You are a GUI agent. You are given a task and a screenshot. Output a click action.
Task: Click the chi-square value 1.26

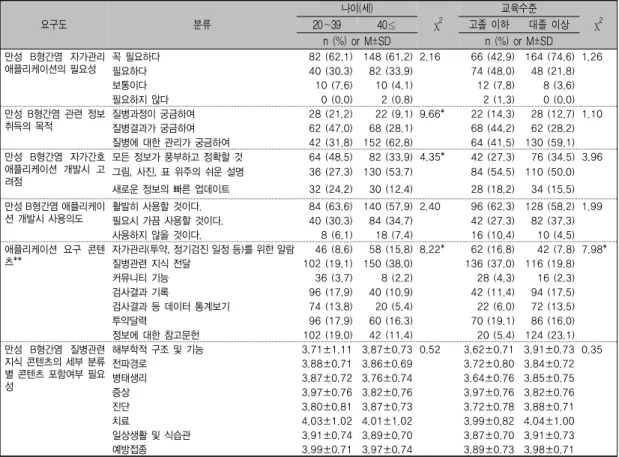tap(592, 57)
